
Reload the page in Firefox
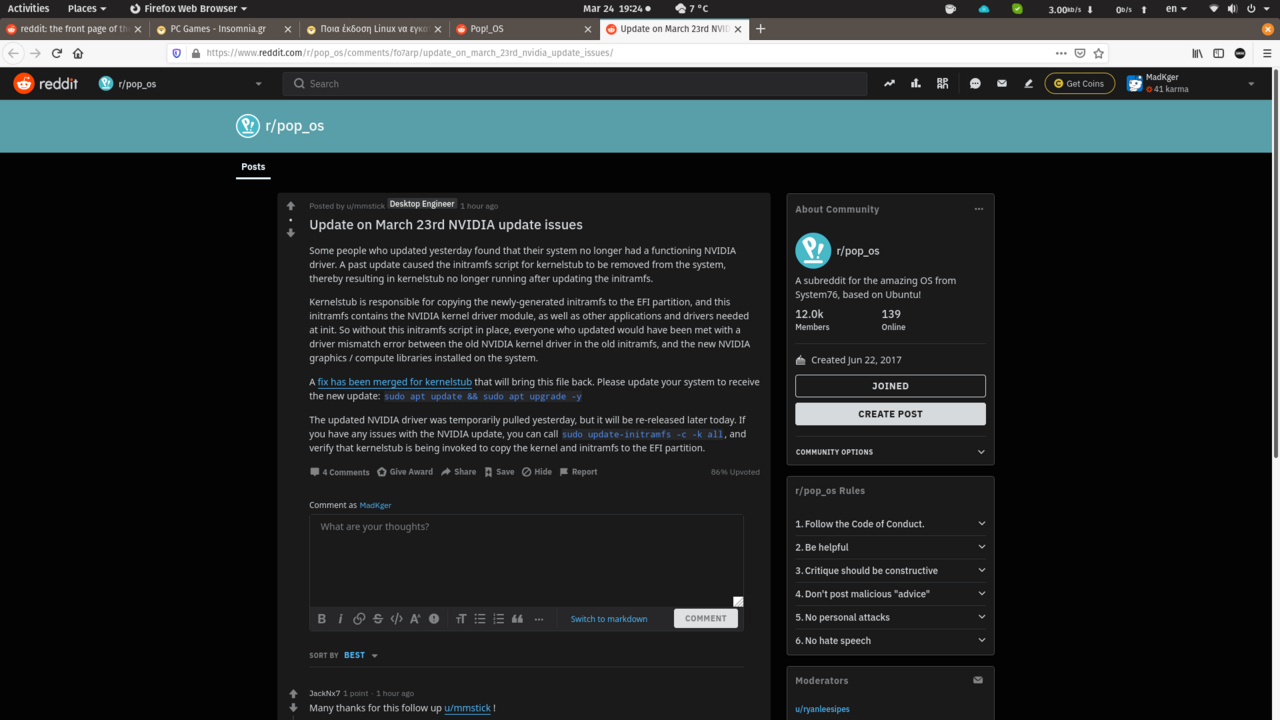coord(57,53)
